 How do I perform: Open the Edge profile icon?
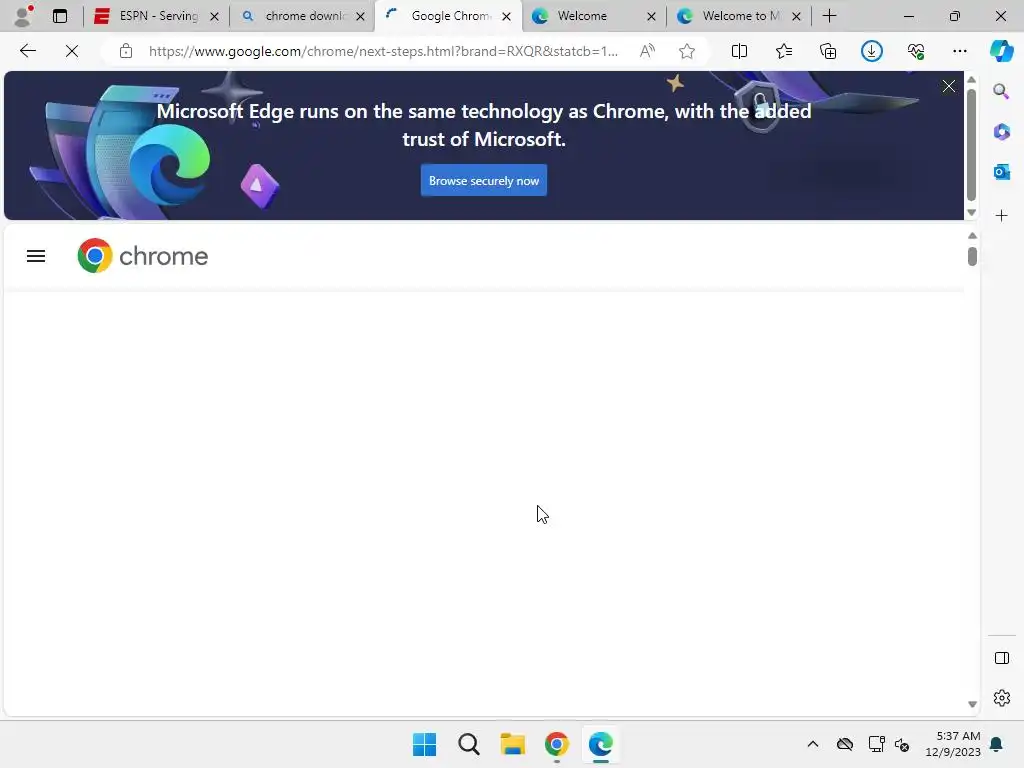24,15
